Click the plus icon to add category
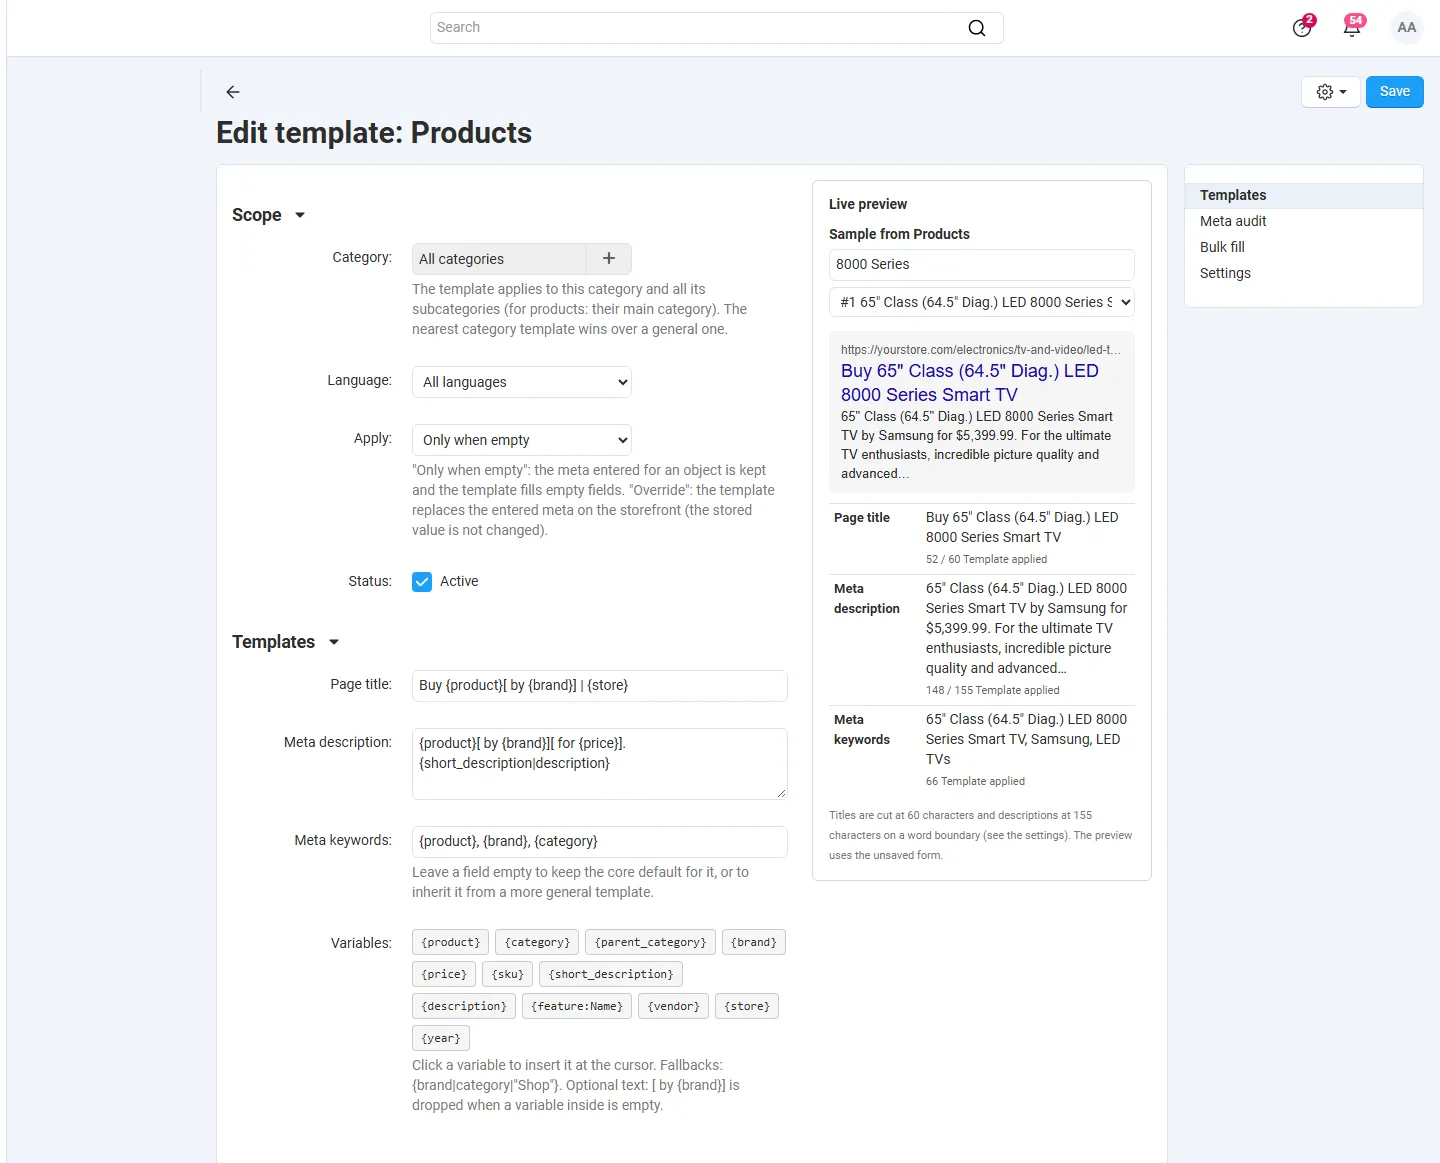 (x=609, y=259)
